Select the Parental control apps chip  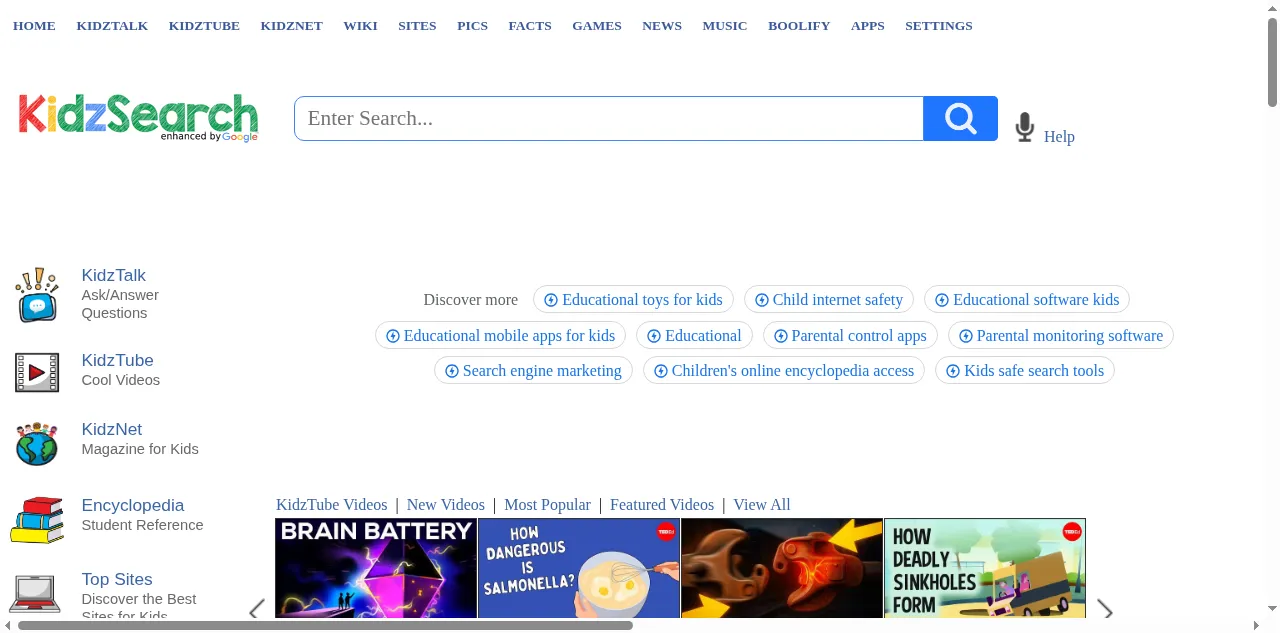(850, 336)
